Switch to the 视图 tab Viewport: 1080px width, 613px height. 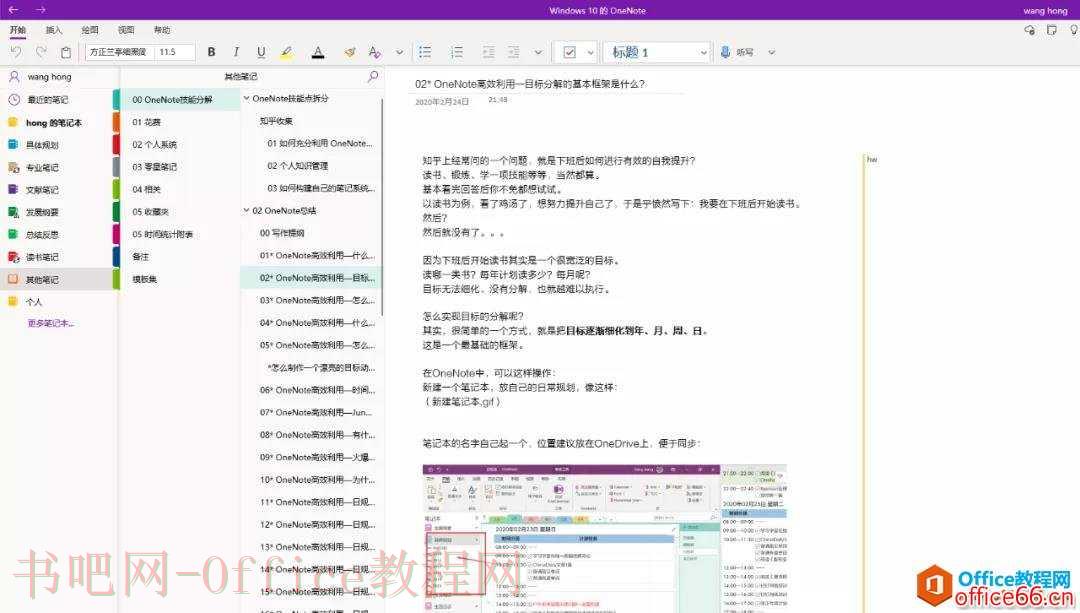tap(126, 30)
